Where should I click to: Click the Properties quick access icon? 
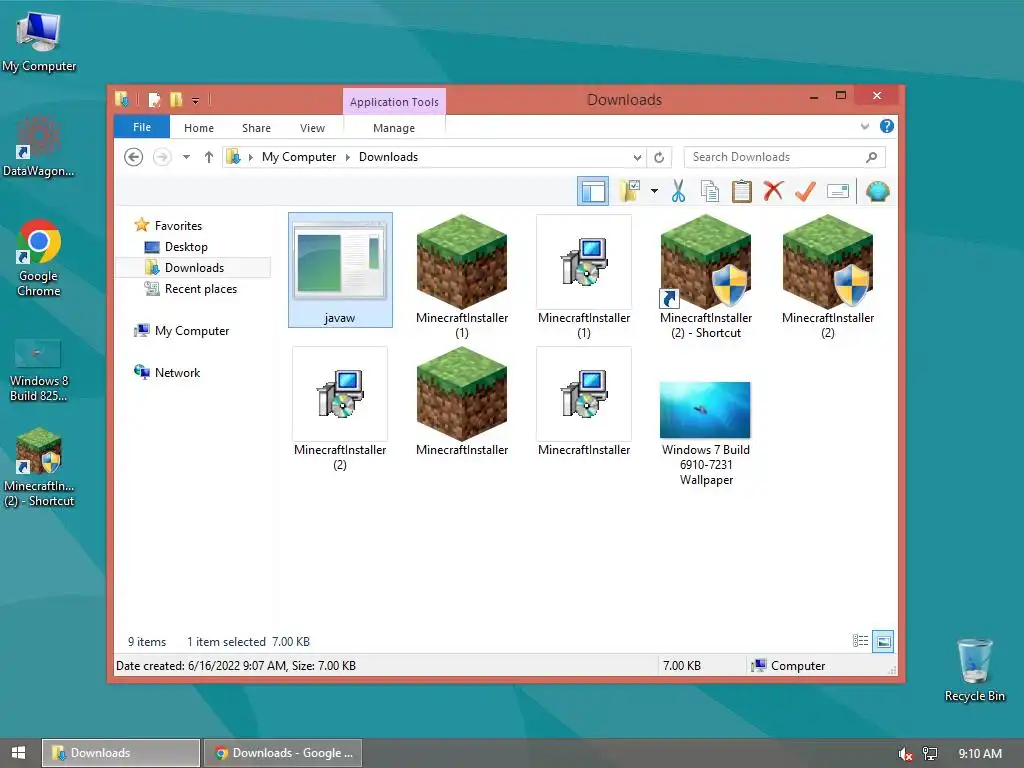click(x=154, y=100)
